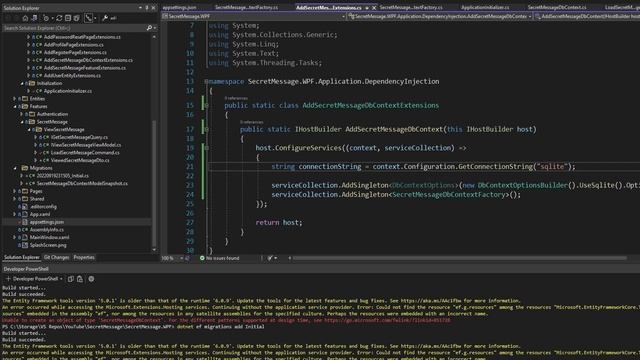Click the Preview Selected Items icon

(113, 18)
